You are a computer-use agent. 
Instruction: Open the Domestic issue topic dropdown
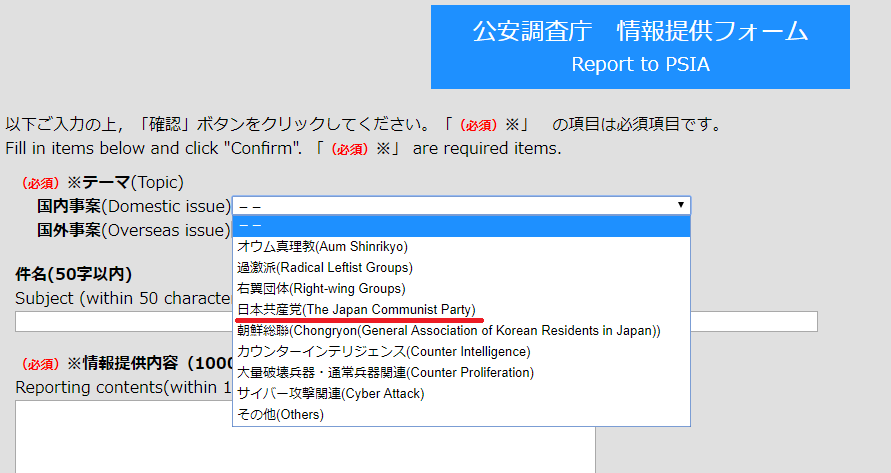click(x=461, y=205)
